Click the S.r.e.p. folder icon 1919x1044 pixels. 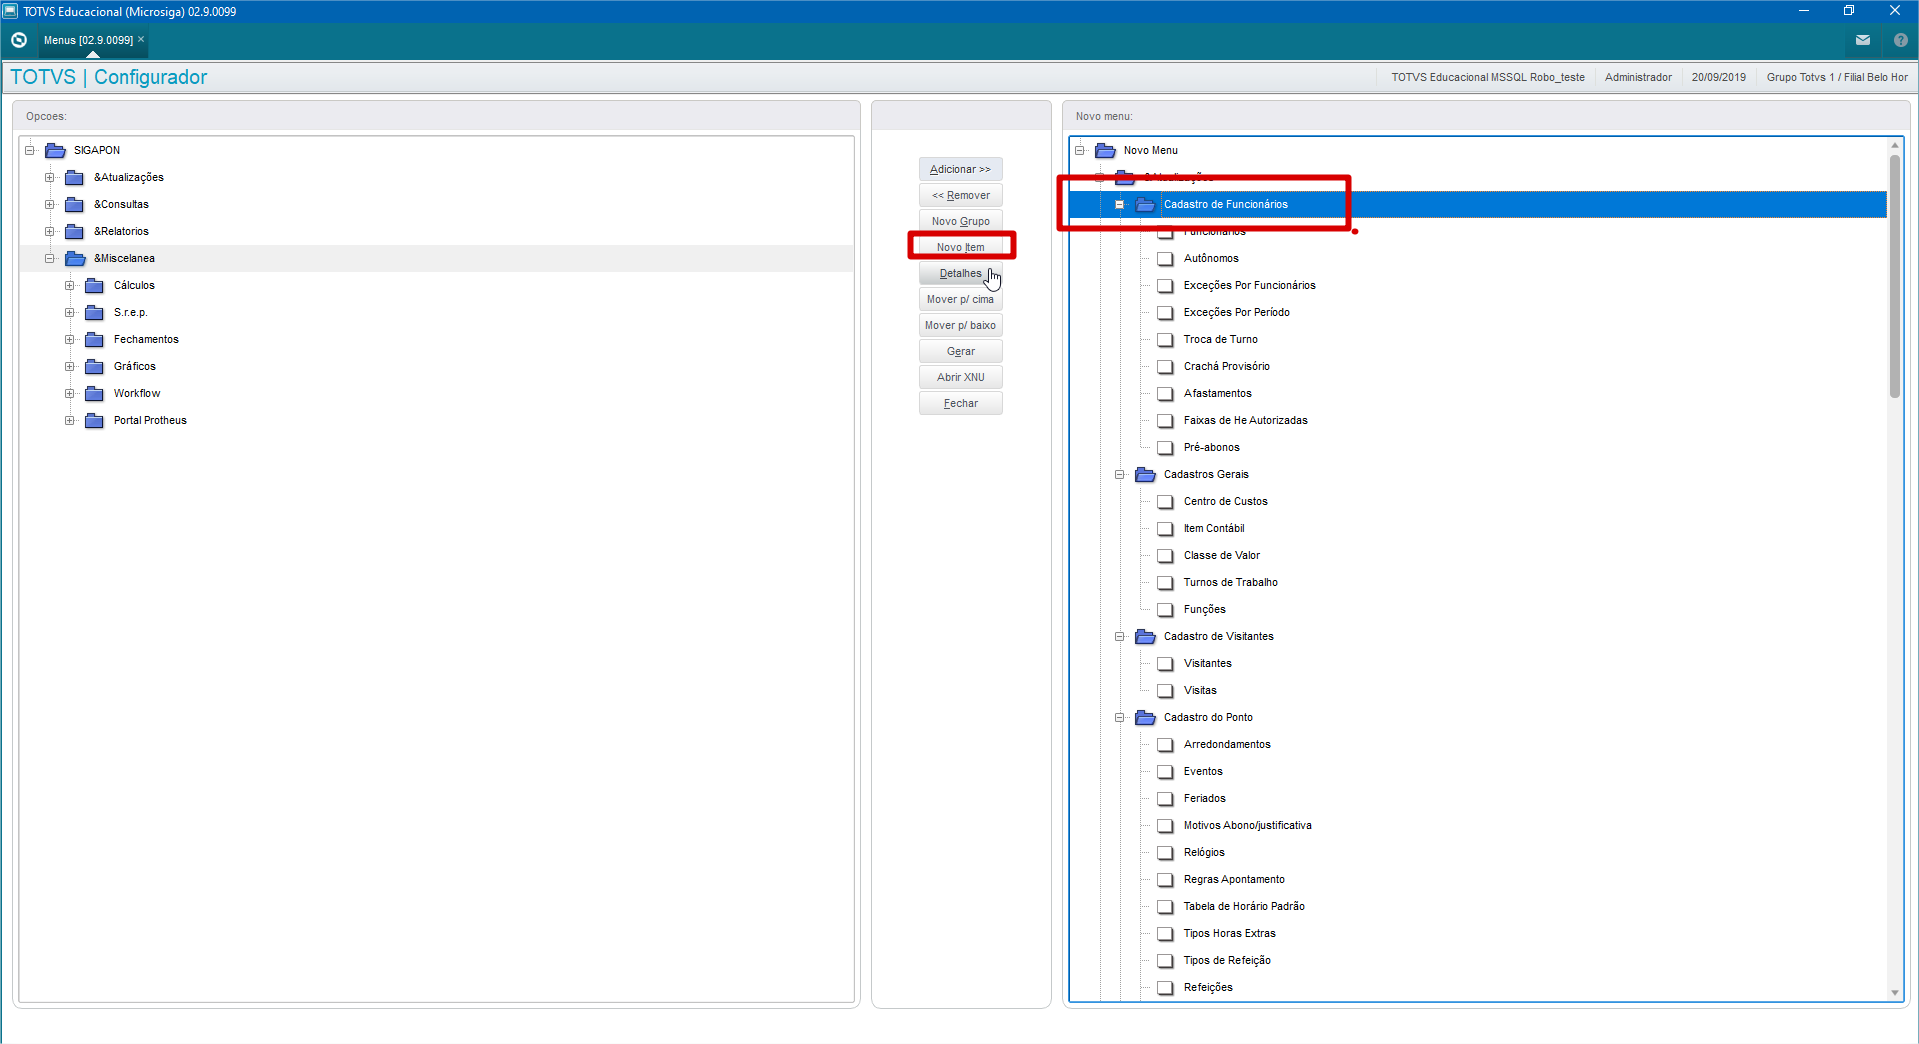pyautogui.click(x=95, y=312)
